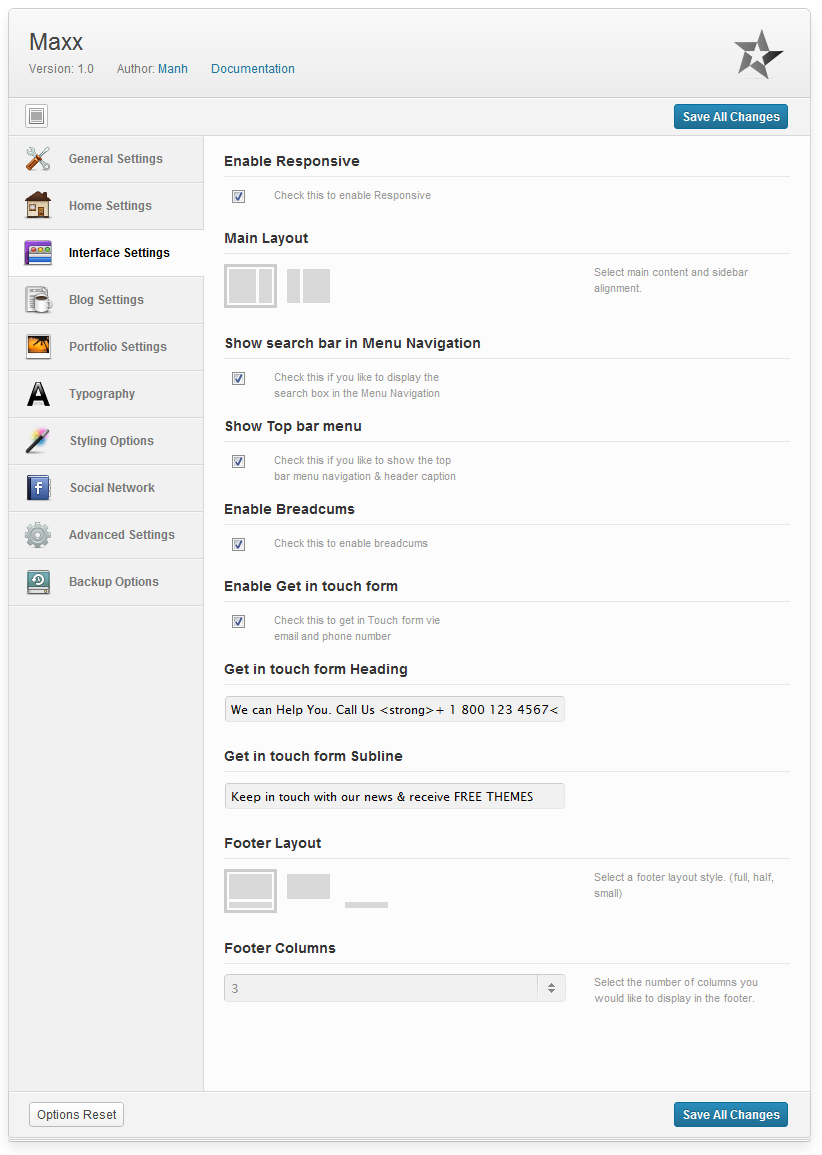Disable the Enable Breadcums checkbox
This screenshot has height=1155, width=822.
point(239,544)
